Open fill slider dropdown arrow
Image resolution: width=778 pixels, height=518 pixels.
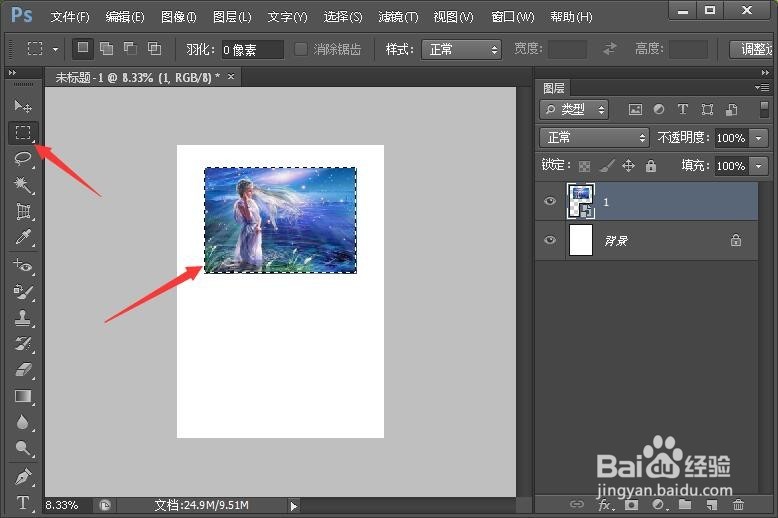tap(759, 166)
